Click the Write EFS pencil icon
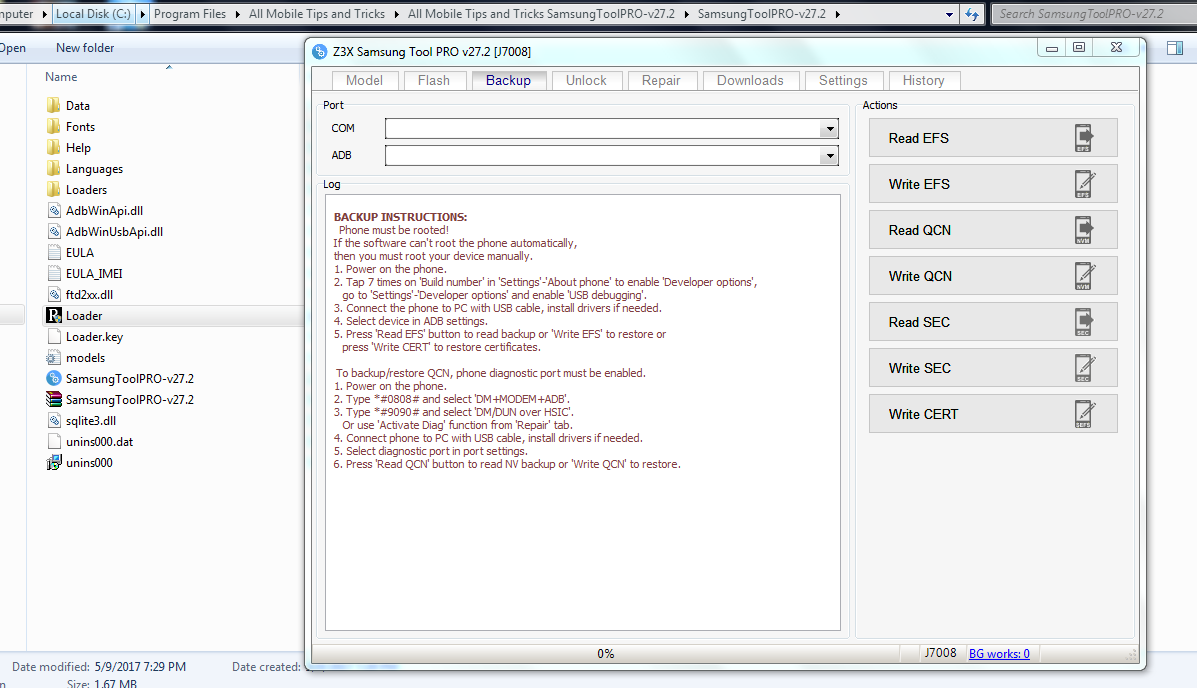 tap(1084, 184)
